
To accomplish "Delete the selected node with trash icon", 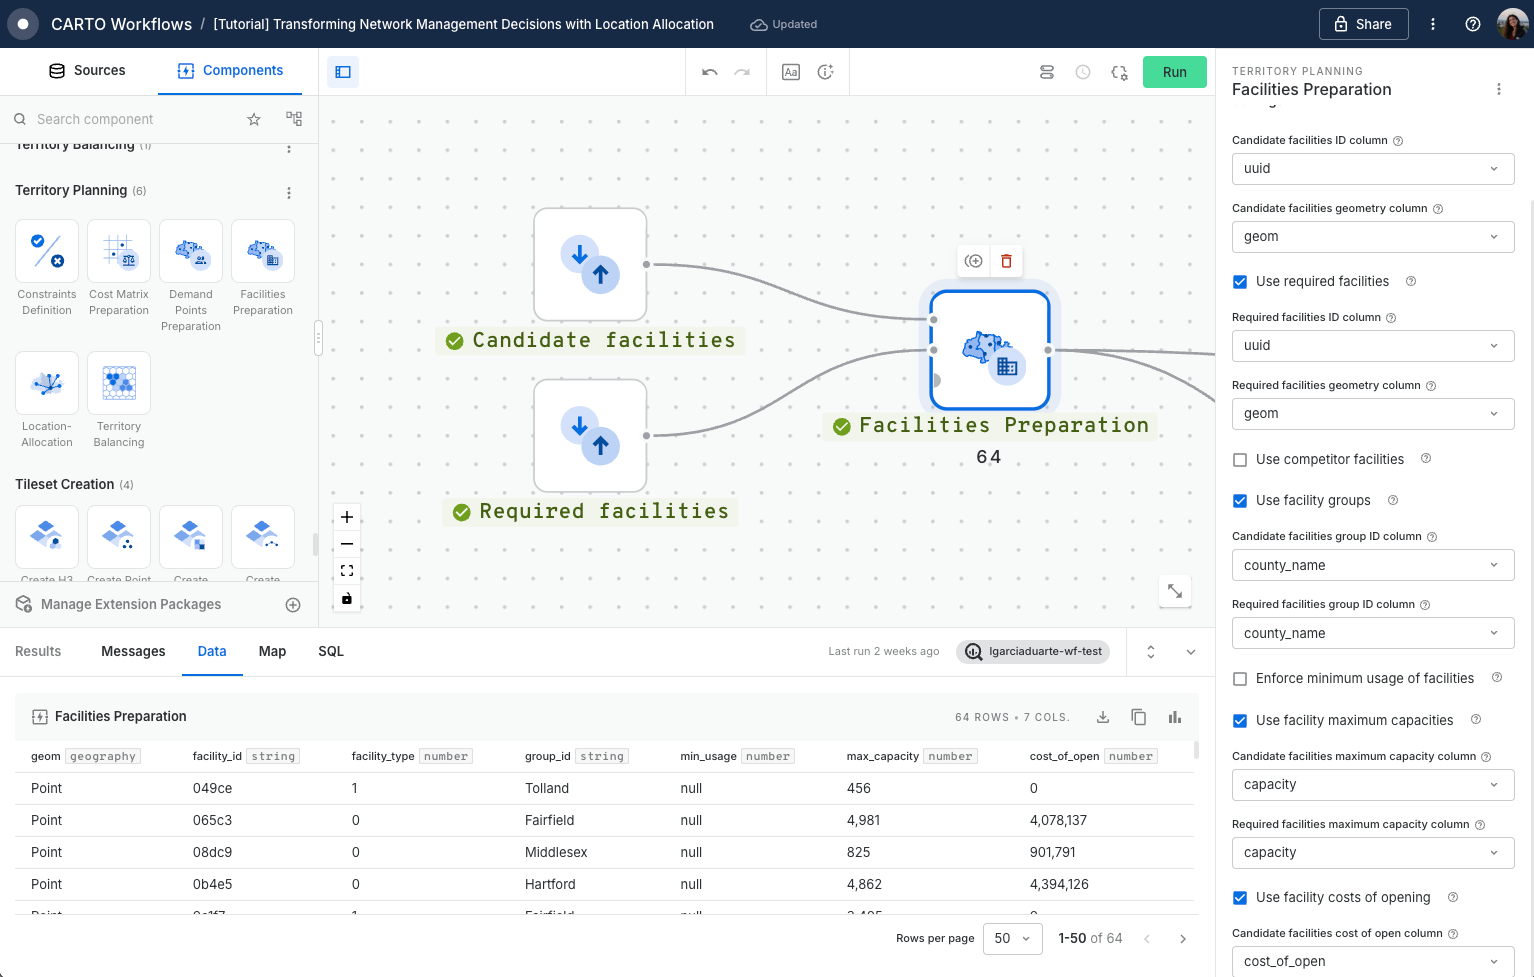I will (x=1006, y=261).
